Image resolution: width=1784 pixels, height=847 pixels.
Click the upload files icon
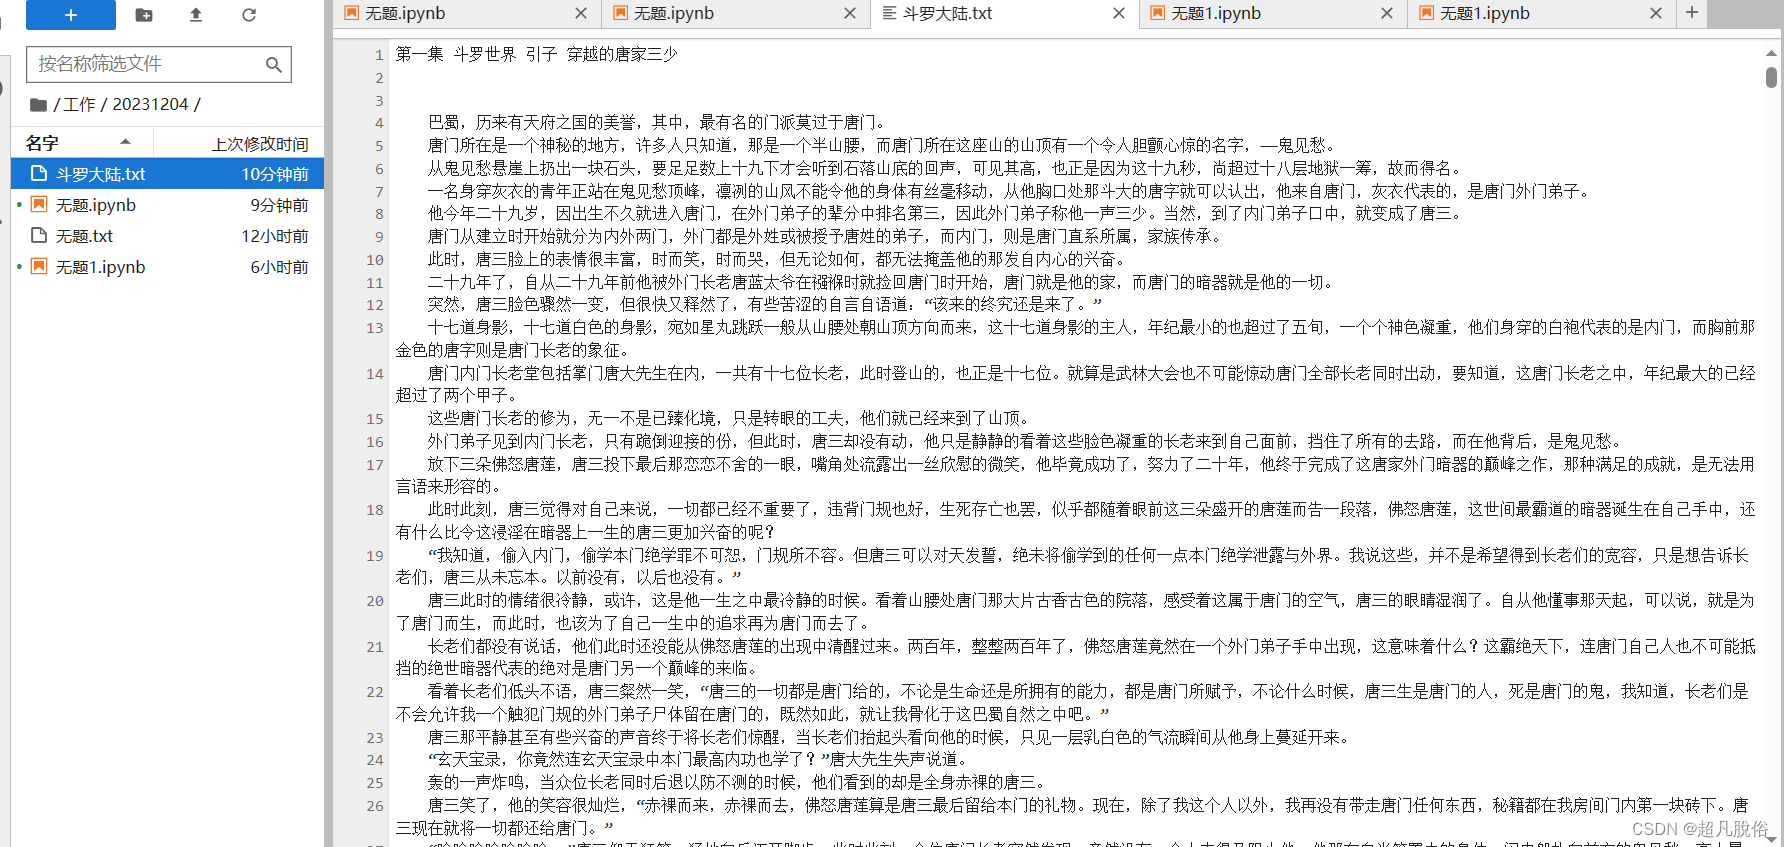[x=196, y=15]
